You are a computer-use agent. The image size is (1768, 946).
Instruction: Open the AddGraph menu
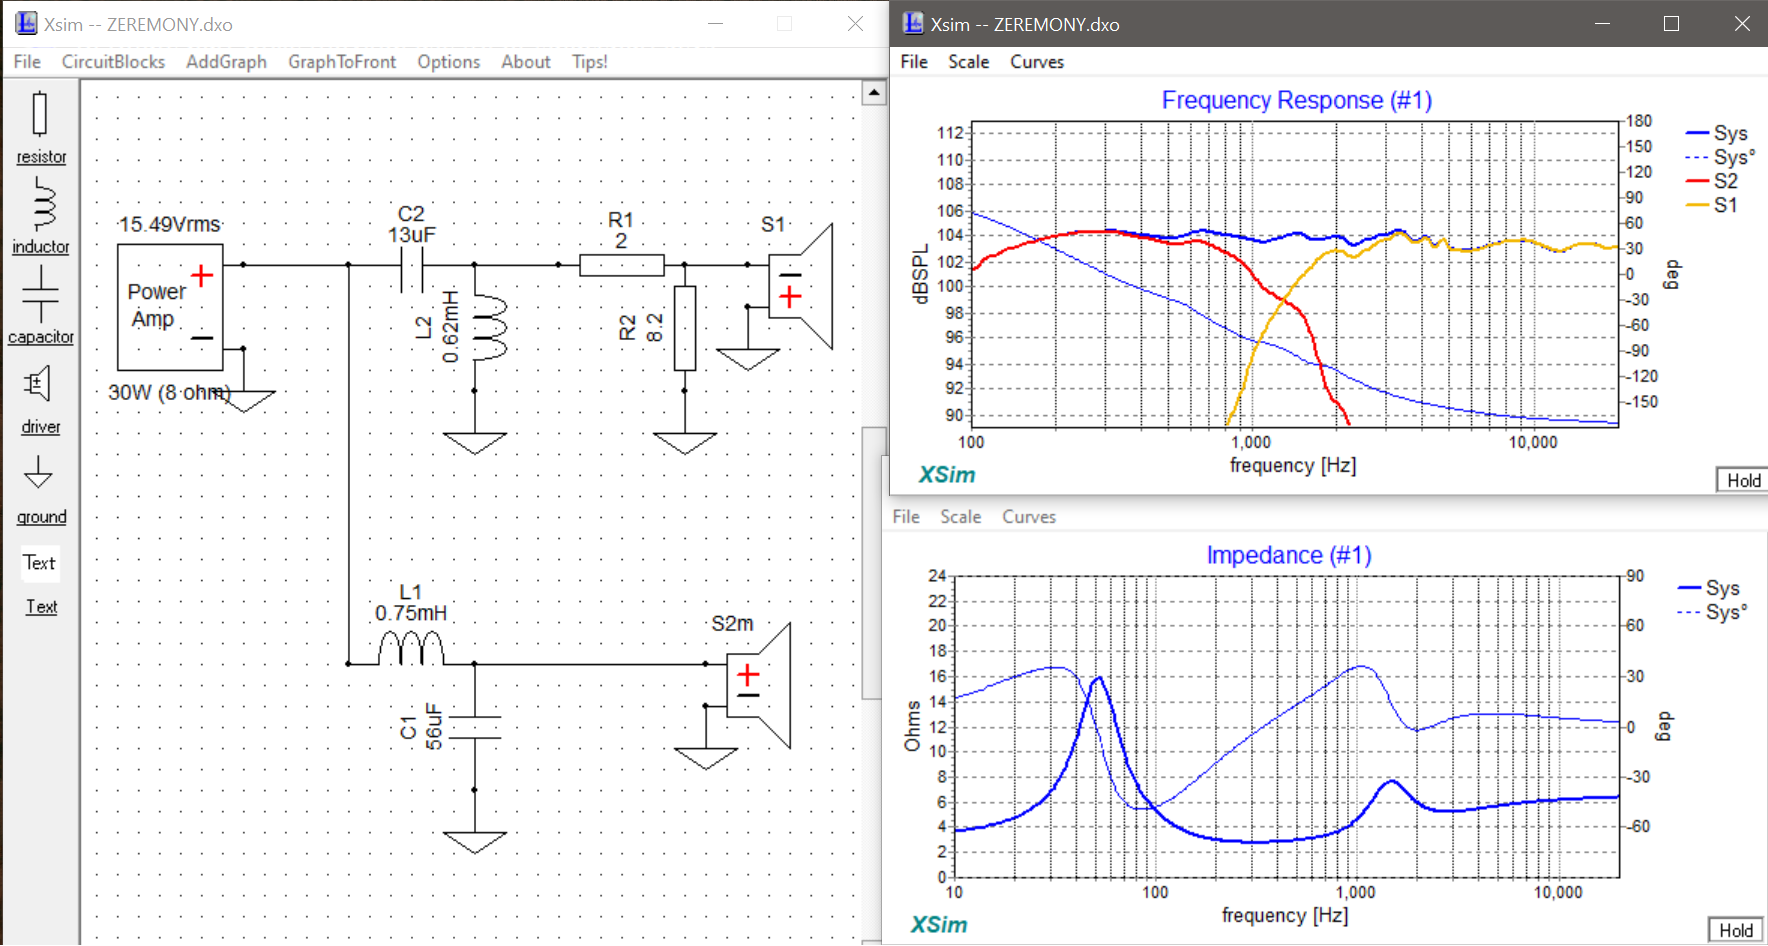coord(226,62)
